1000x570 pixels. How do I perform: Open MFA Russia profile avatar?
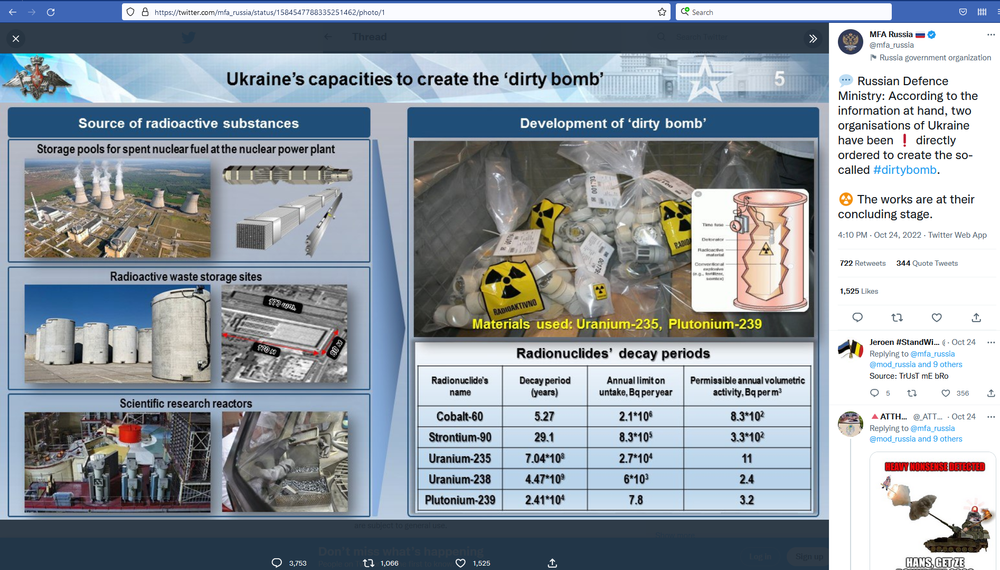850,41
